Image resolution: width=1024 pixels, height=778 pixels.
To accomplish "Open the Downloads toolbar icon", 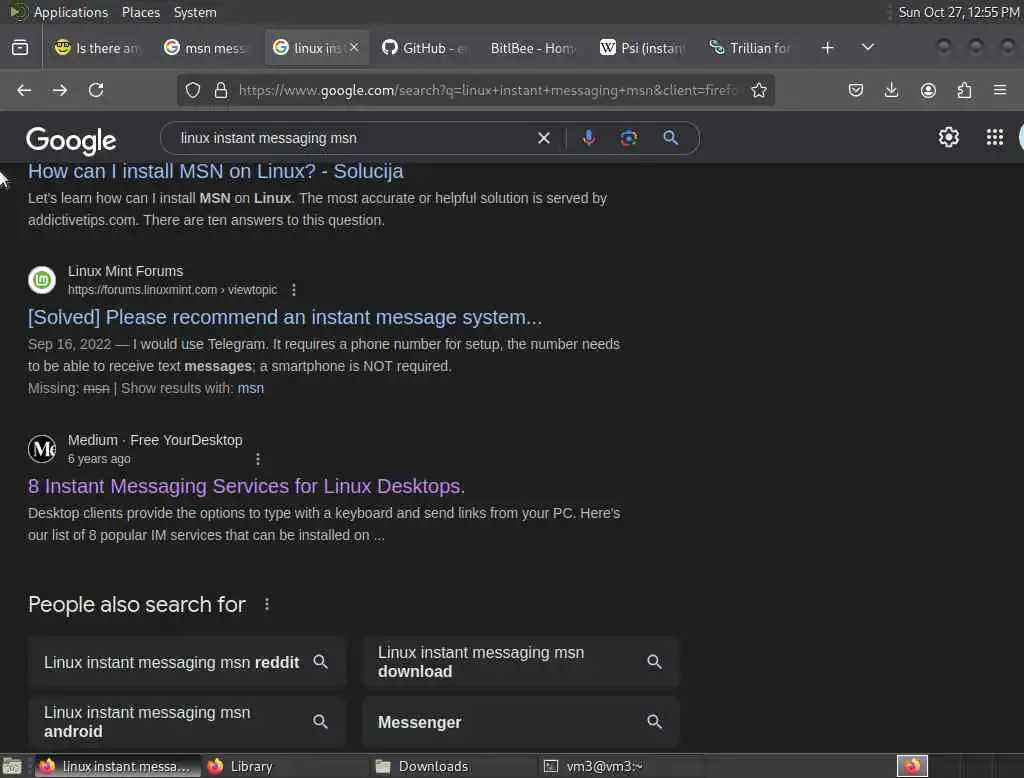I will click(891, 90).
